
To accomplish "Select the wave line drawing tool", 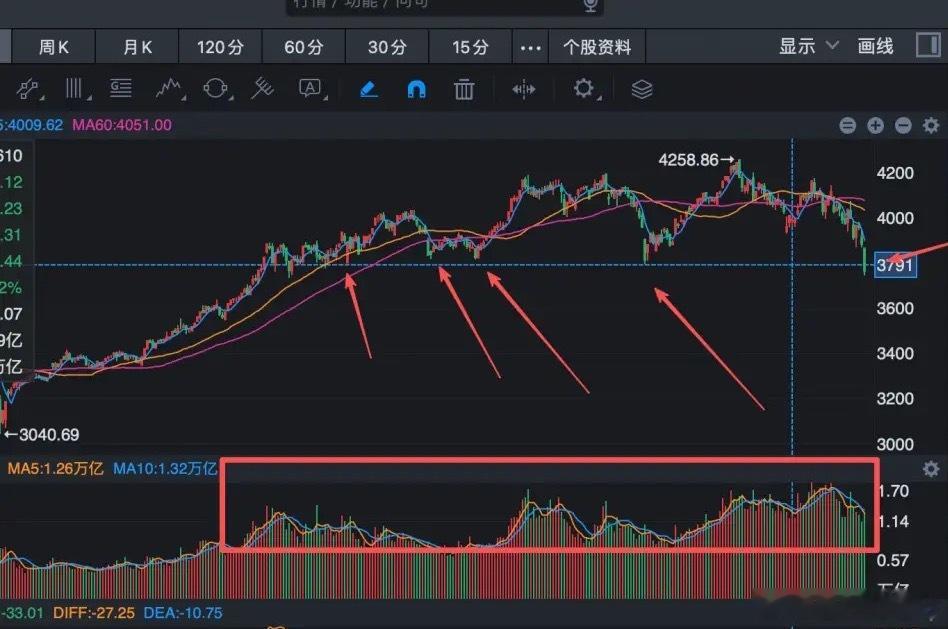I will pos(169,89).
